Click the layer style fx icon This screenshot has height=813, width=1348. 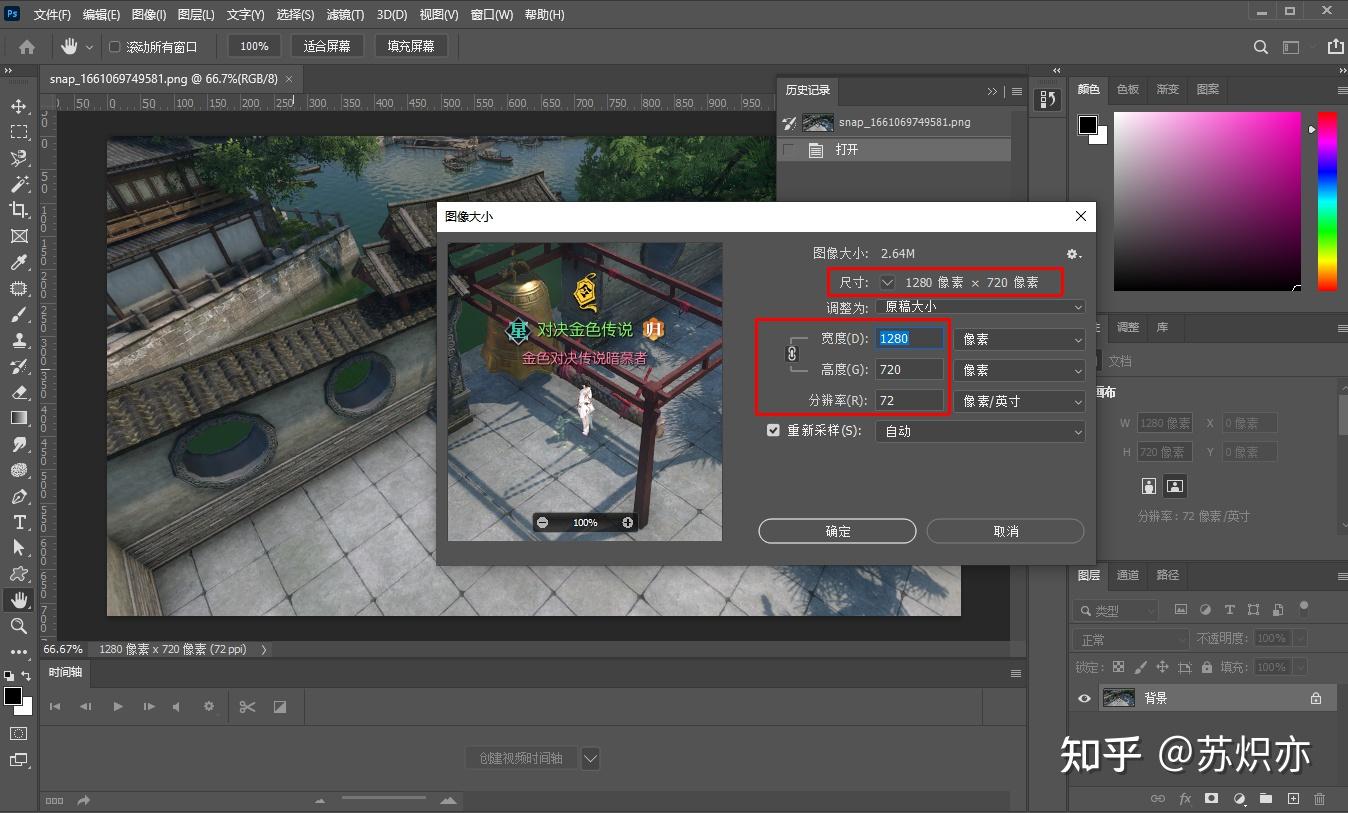pos(1185,799)
